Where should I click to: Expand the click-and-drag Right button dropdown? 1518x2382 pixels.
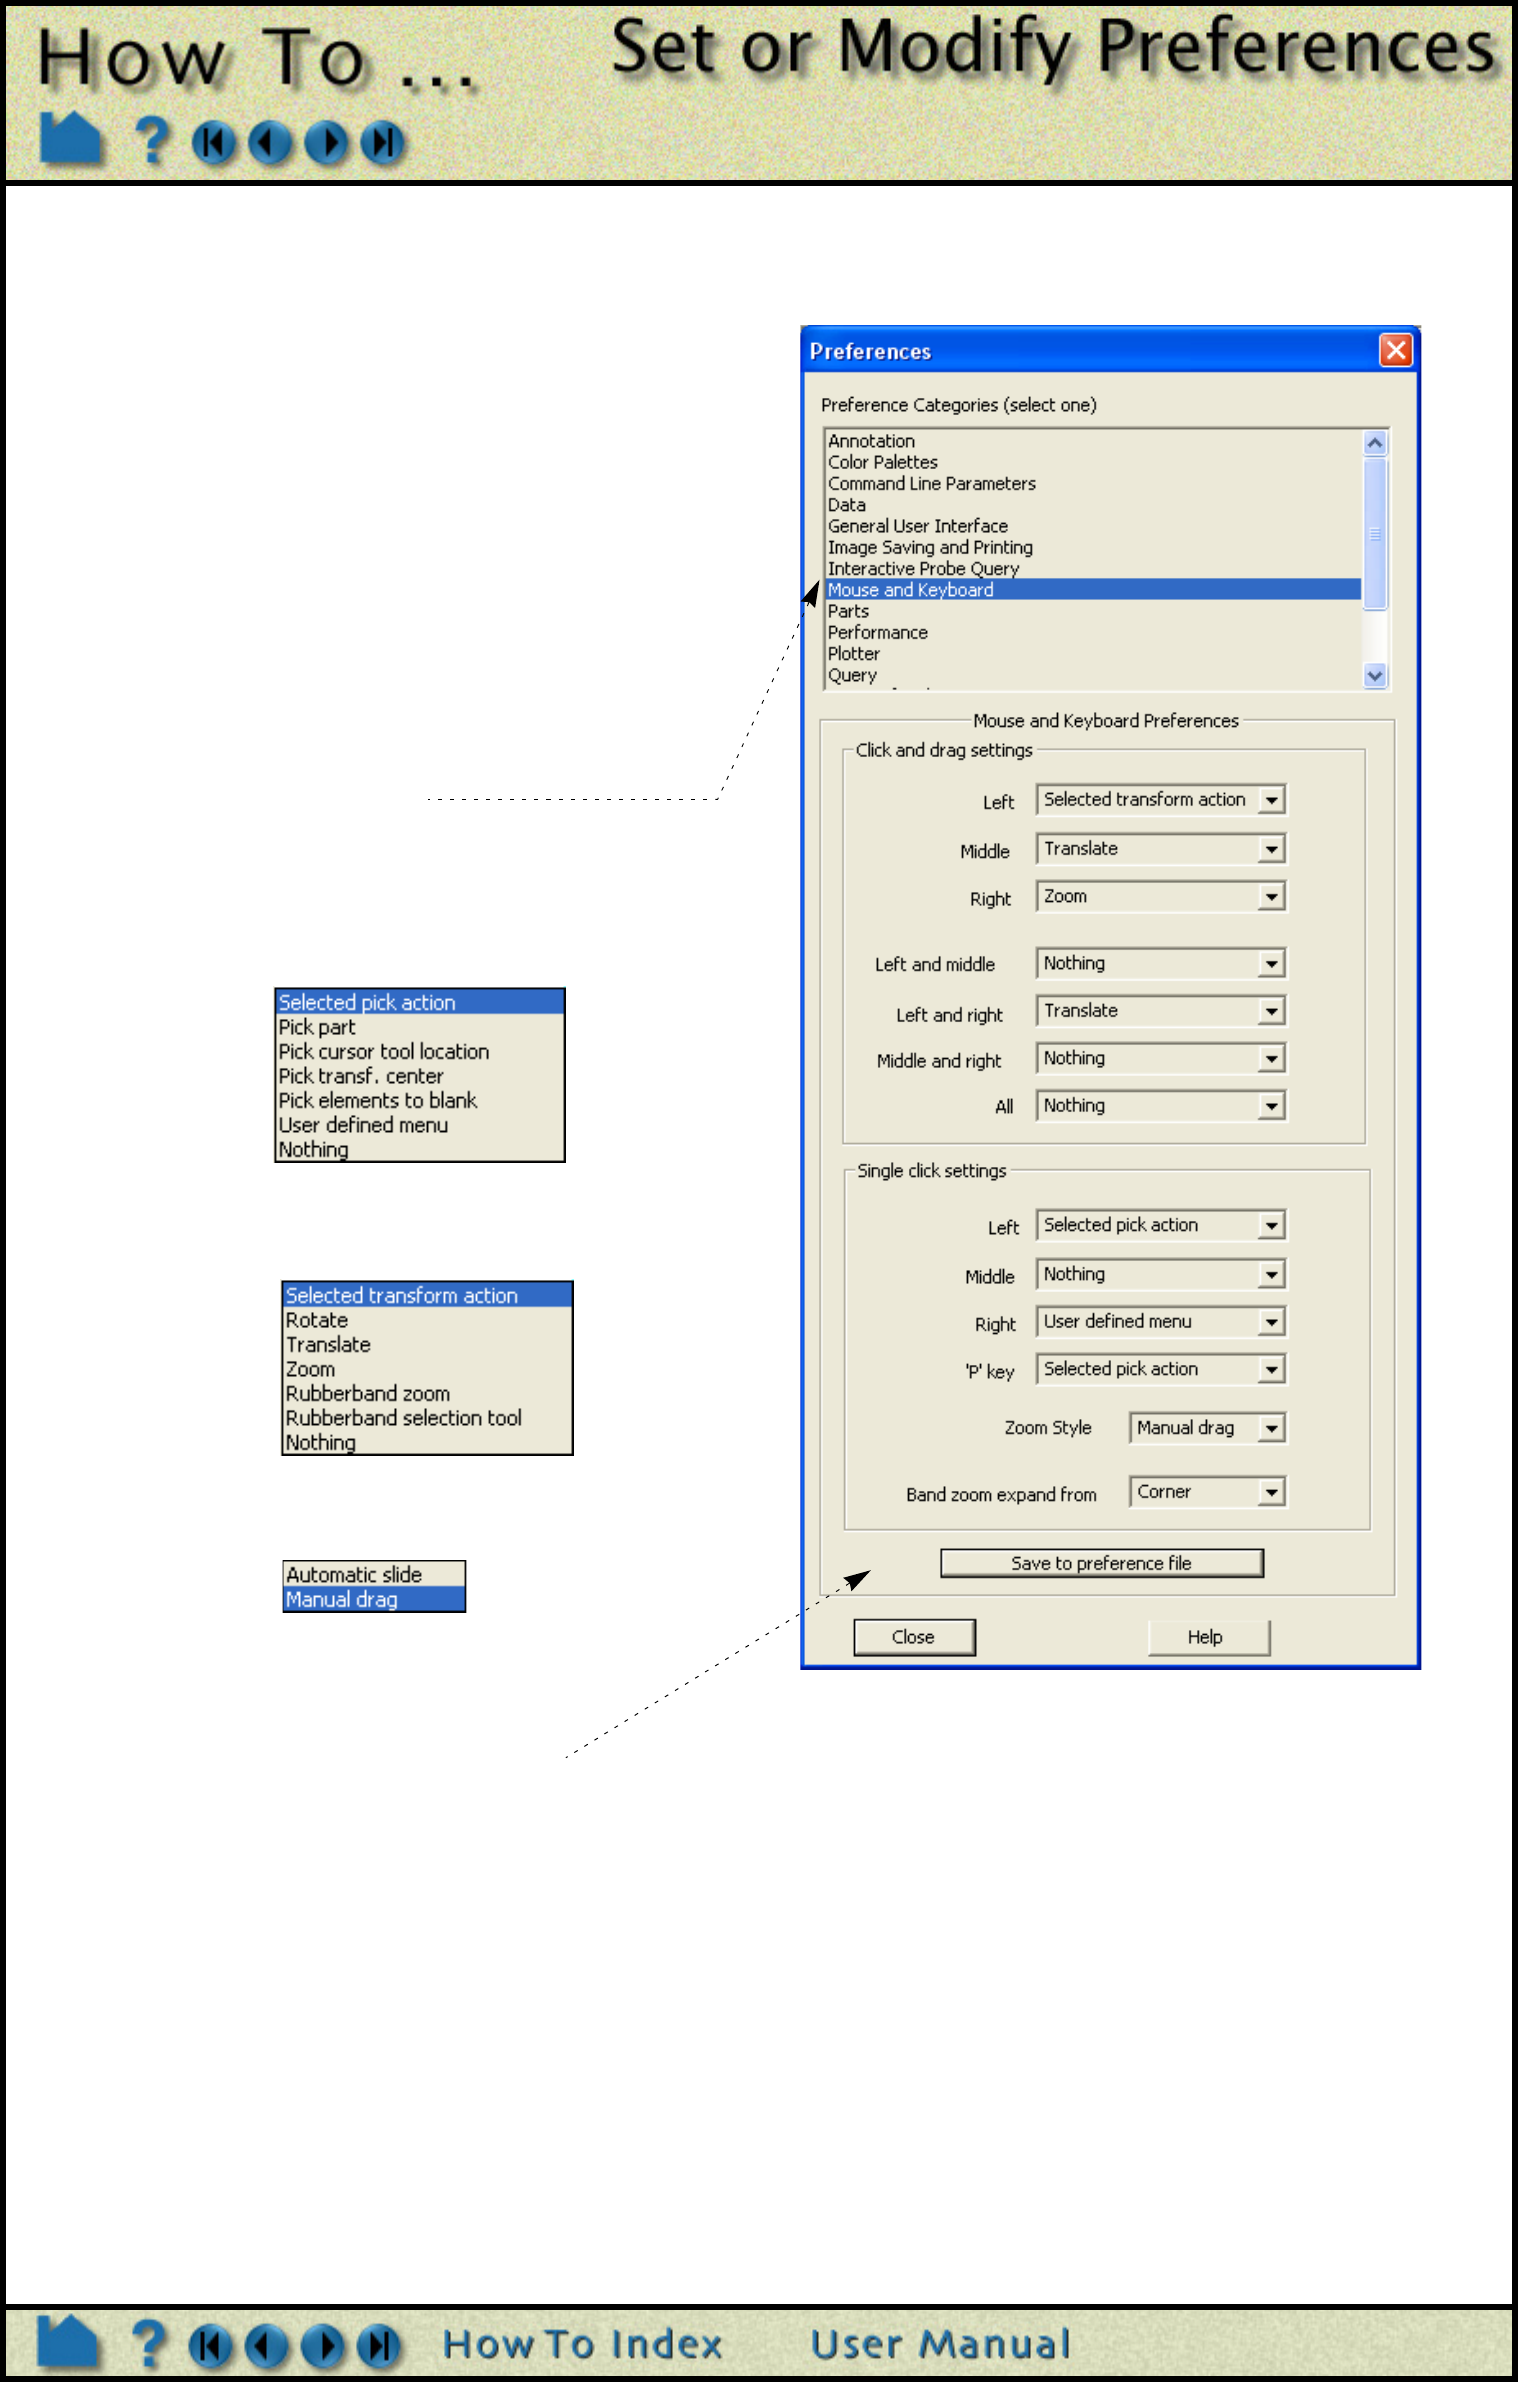pos(1161,897)
